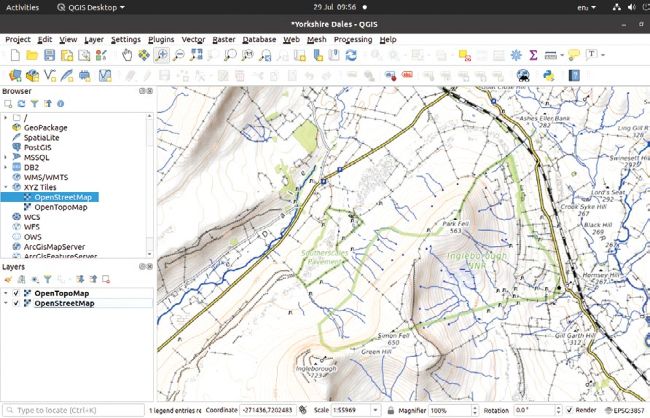Click the New Project icon
The height and width of the screenshot is (418, 650).
pos(13,55)
